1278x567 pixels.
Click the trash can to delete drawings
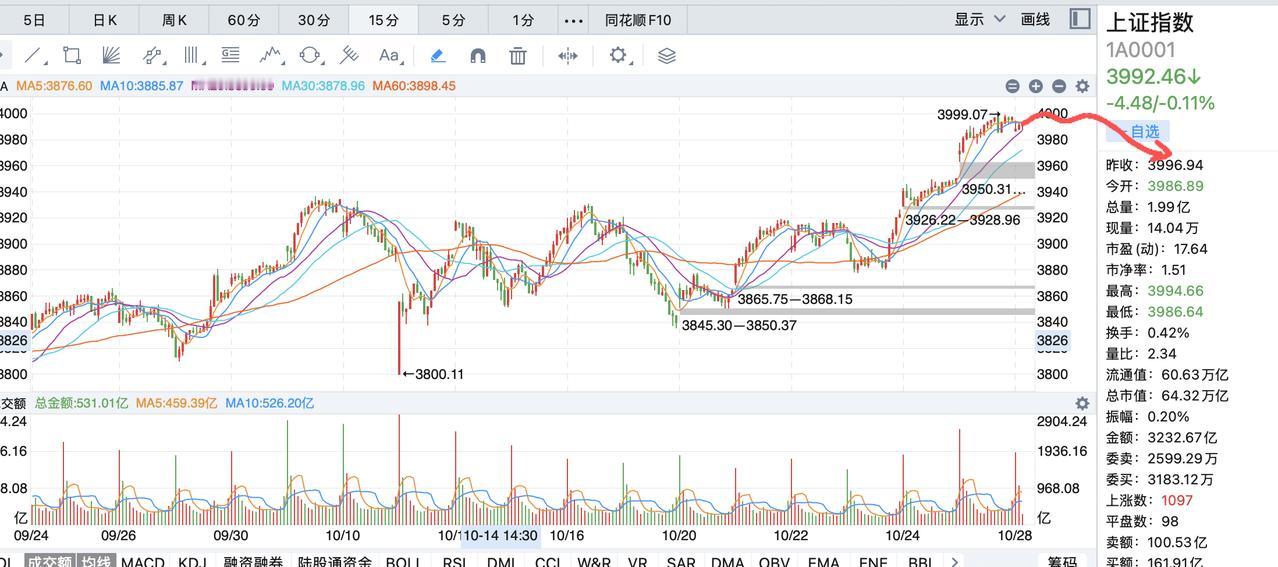(x=518, y=55)
